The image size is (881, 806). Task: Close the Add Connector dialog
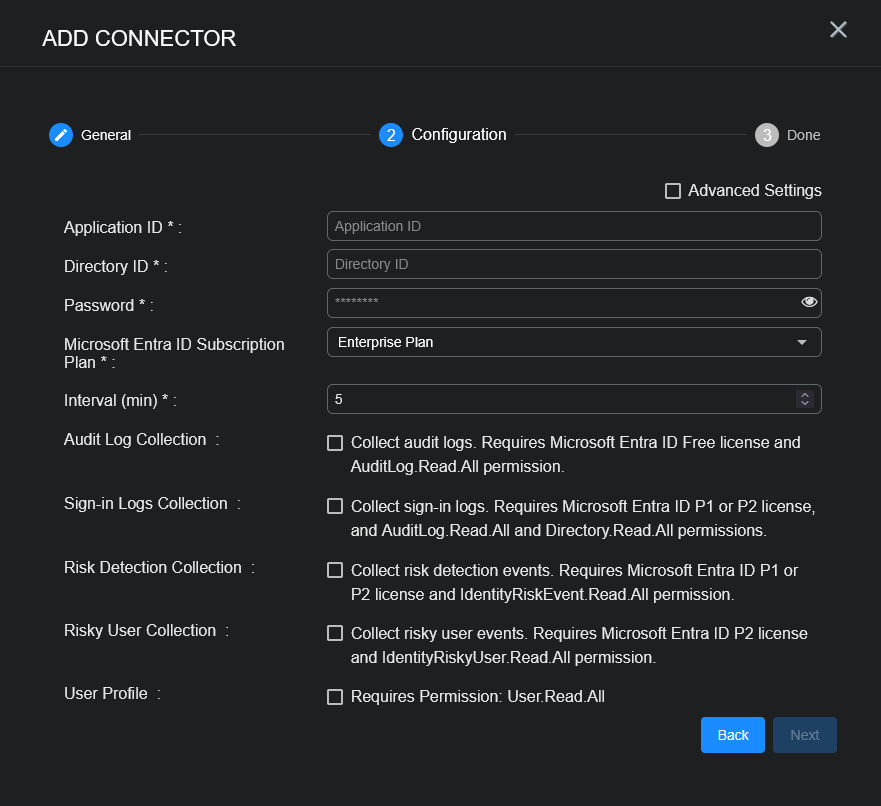point(838,30)
